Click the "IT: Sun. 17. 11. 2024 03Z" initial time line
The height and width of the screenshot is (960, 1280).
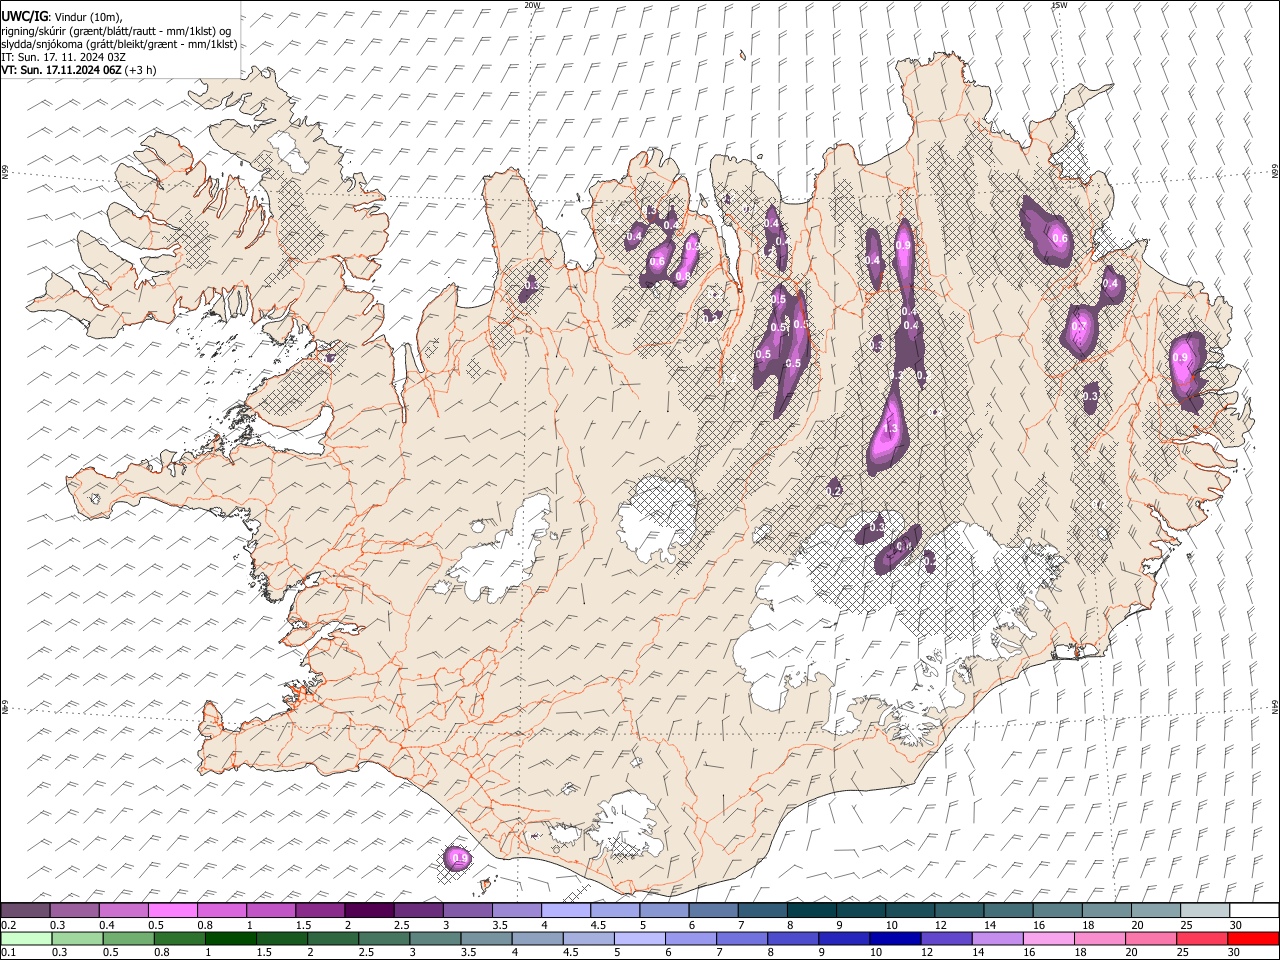63,57
